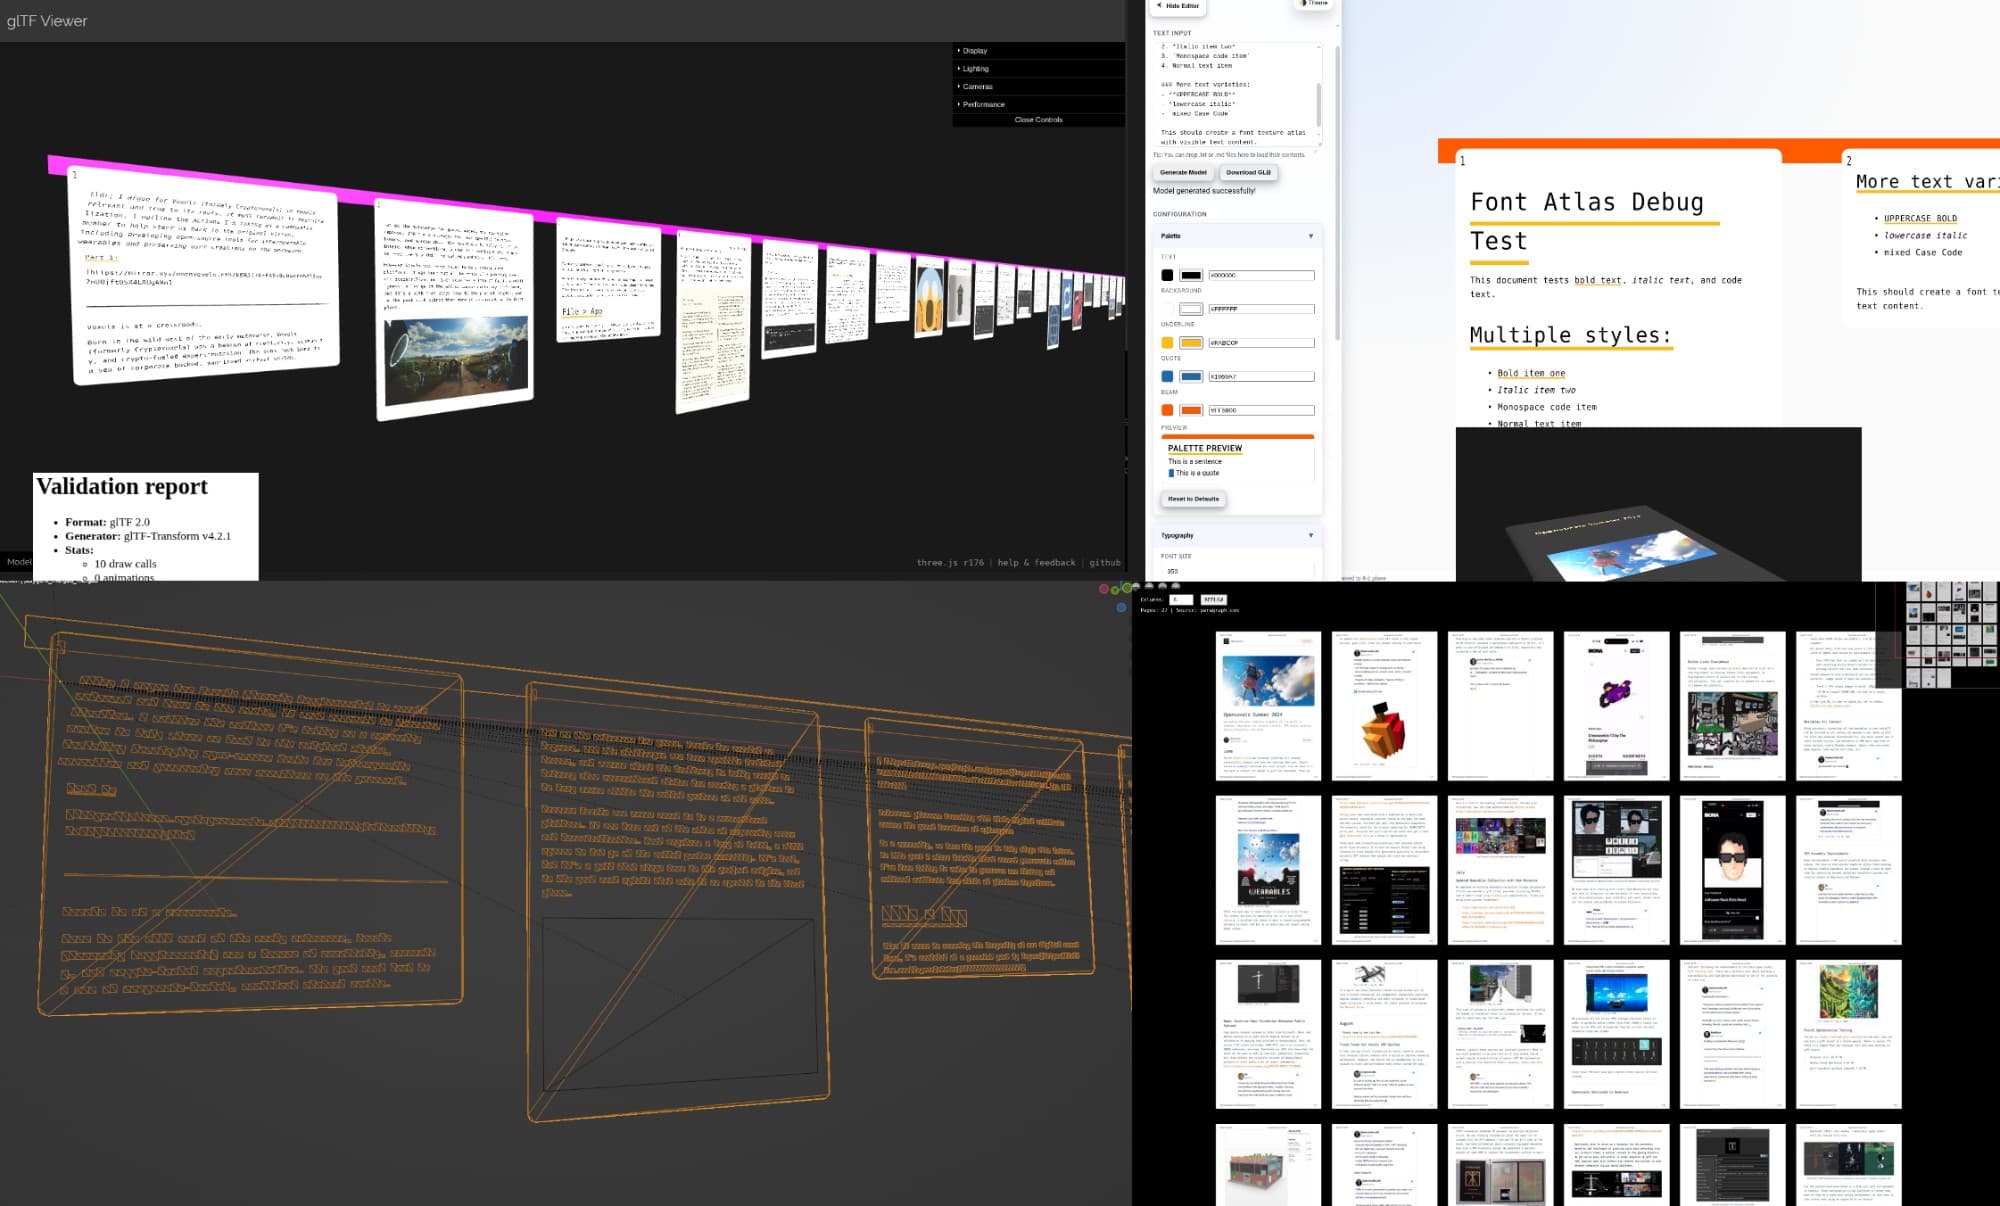Collapse the Typography section
Screen dimensions: 2000x1206
[1310, 535]
